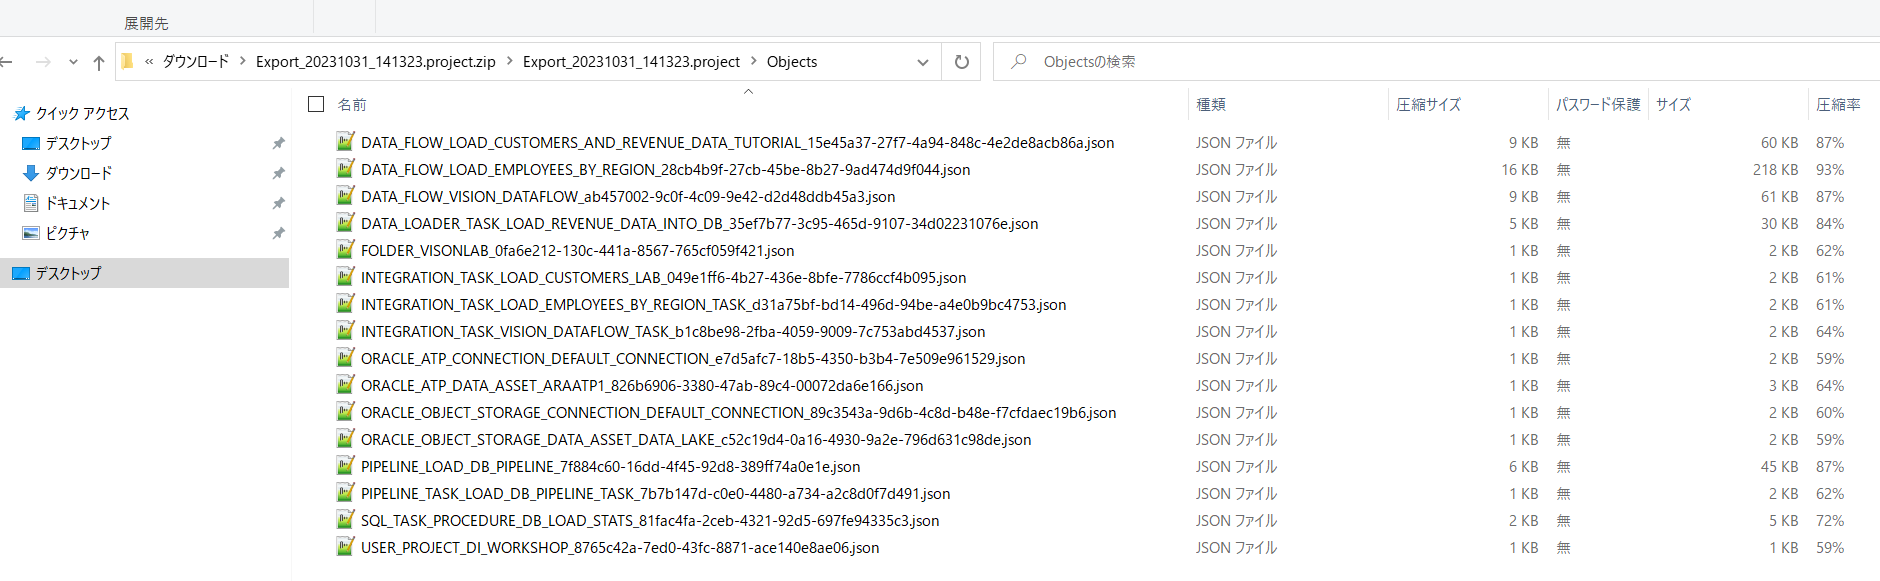Open ダウンロード in navigation pane
This screenshot has width=1880, height=581.
[79, 173]
